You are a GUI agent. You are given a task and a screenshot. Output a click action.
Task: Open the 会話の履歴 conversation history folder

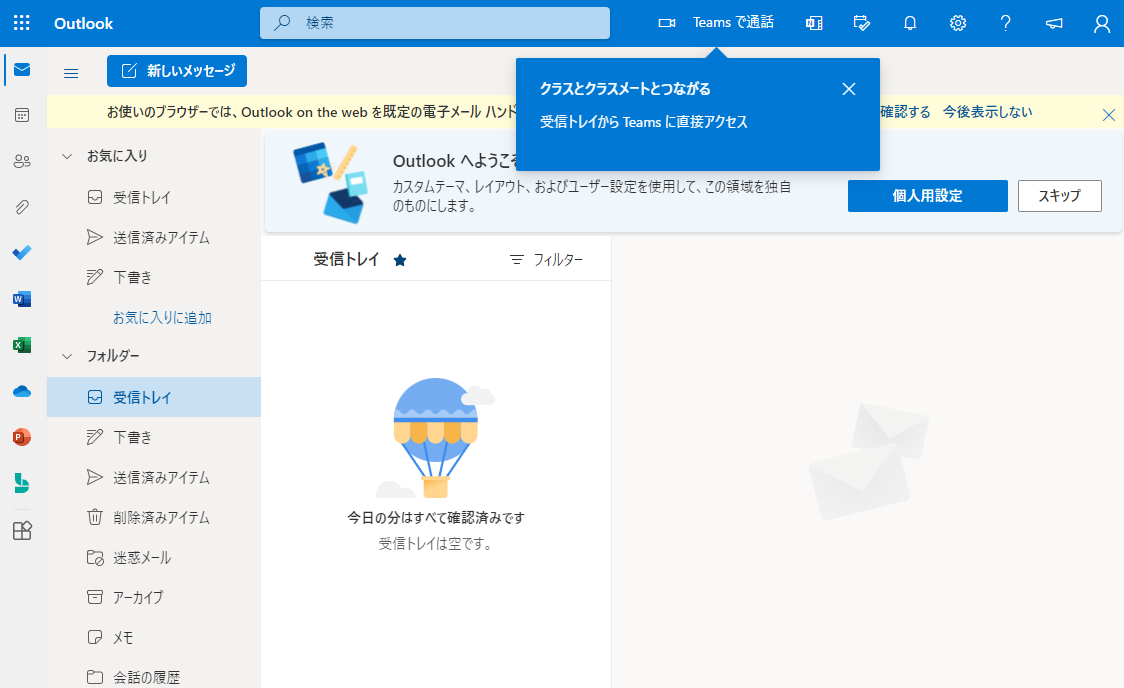coord(154,677)
